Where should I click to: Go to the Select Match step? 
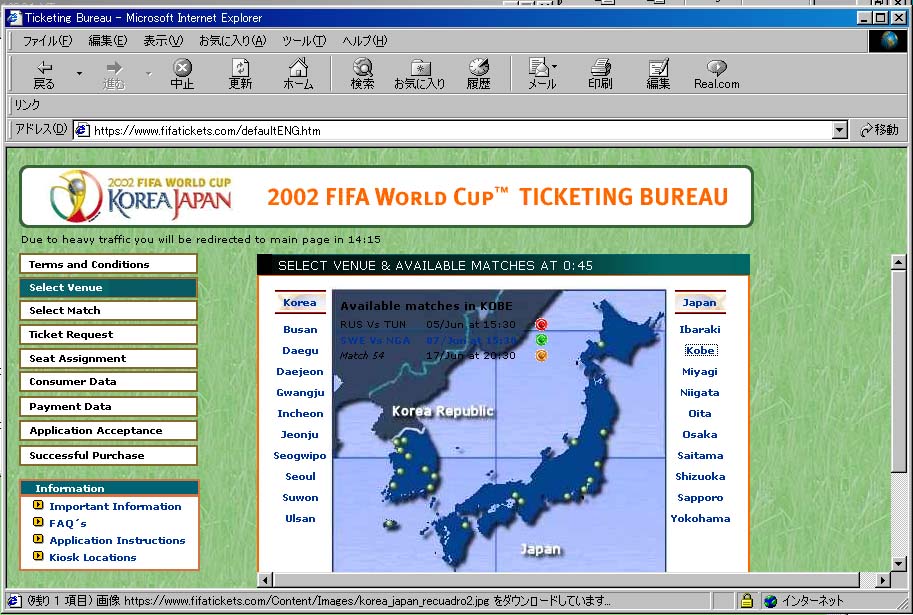pos(108,310)
